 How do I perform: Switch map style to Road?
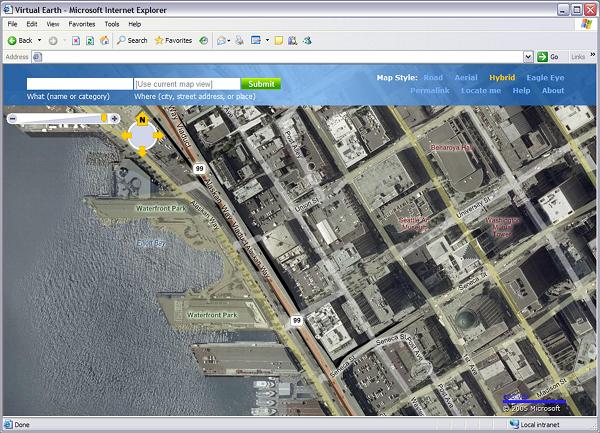[x=433, y=78]
